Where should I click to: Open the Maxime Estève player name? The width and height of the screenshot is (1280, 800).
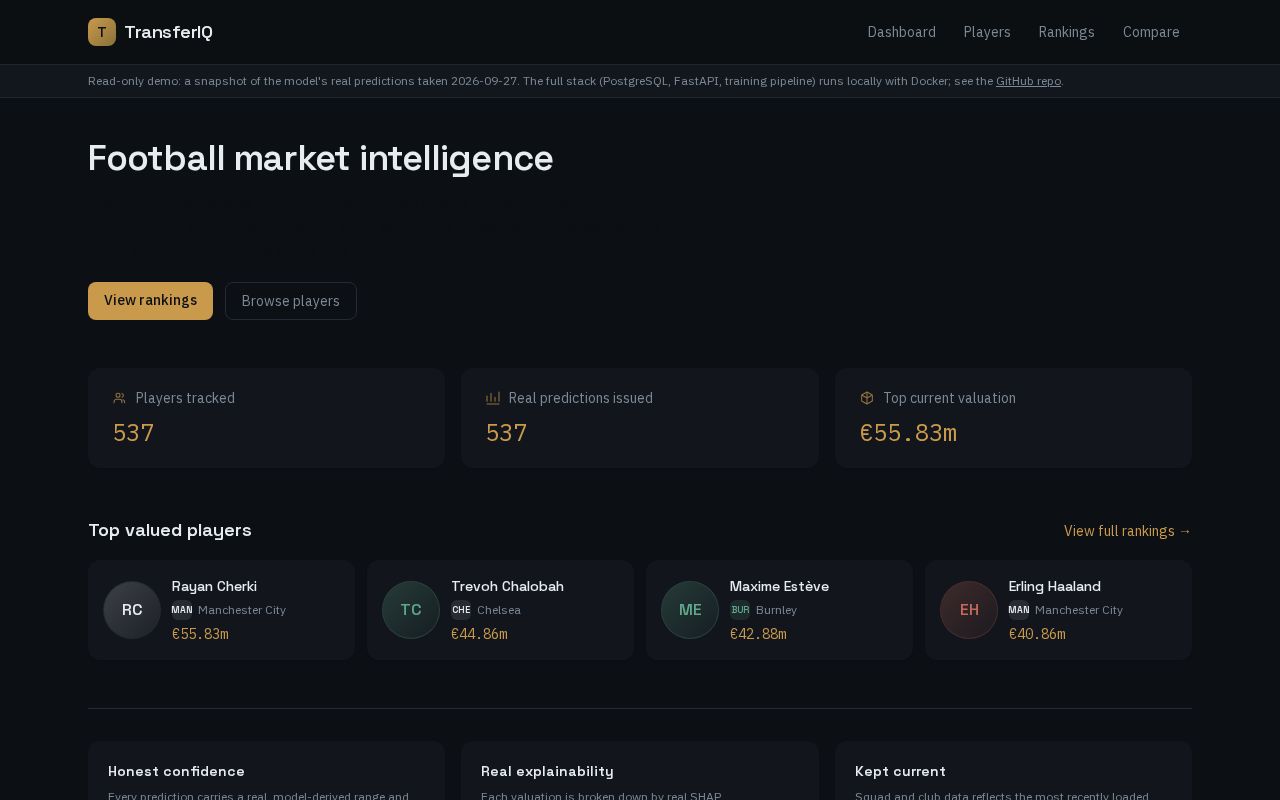click(779, 586)
